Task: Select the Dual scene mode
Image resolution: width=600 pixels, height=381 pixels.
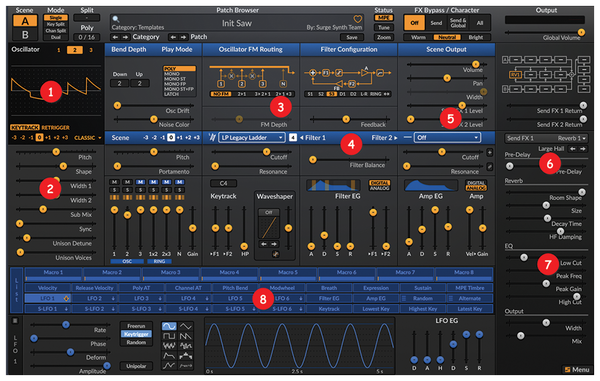Action: point(56,37)
